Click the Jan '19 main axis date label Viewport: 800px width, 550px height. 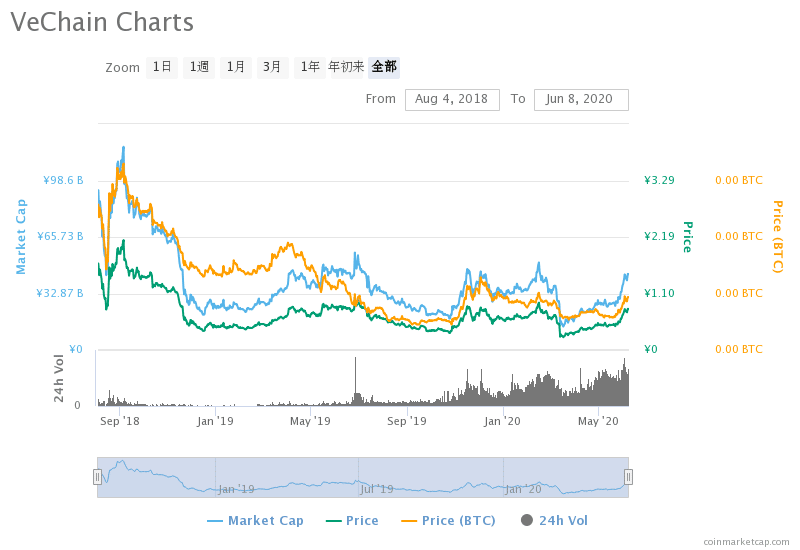pyautogui.click(x=215, y=421)
